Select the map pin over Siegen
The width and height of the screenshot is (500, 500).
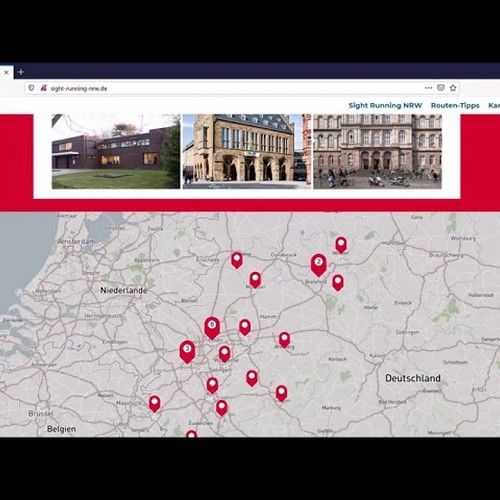(282, 393)
